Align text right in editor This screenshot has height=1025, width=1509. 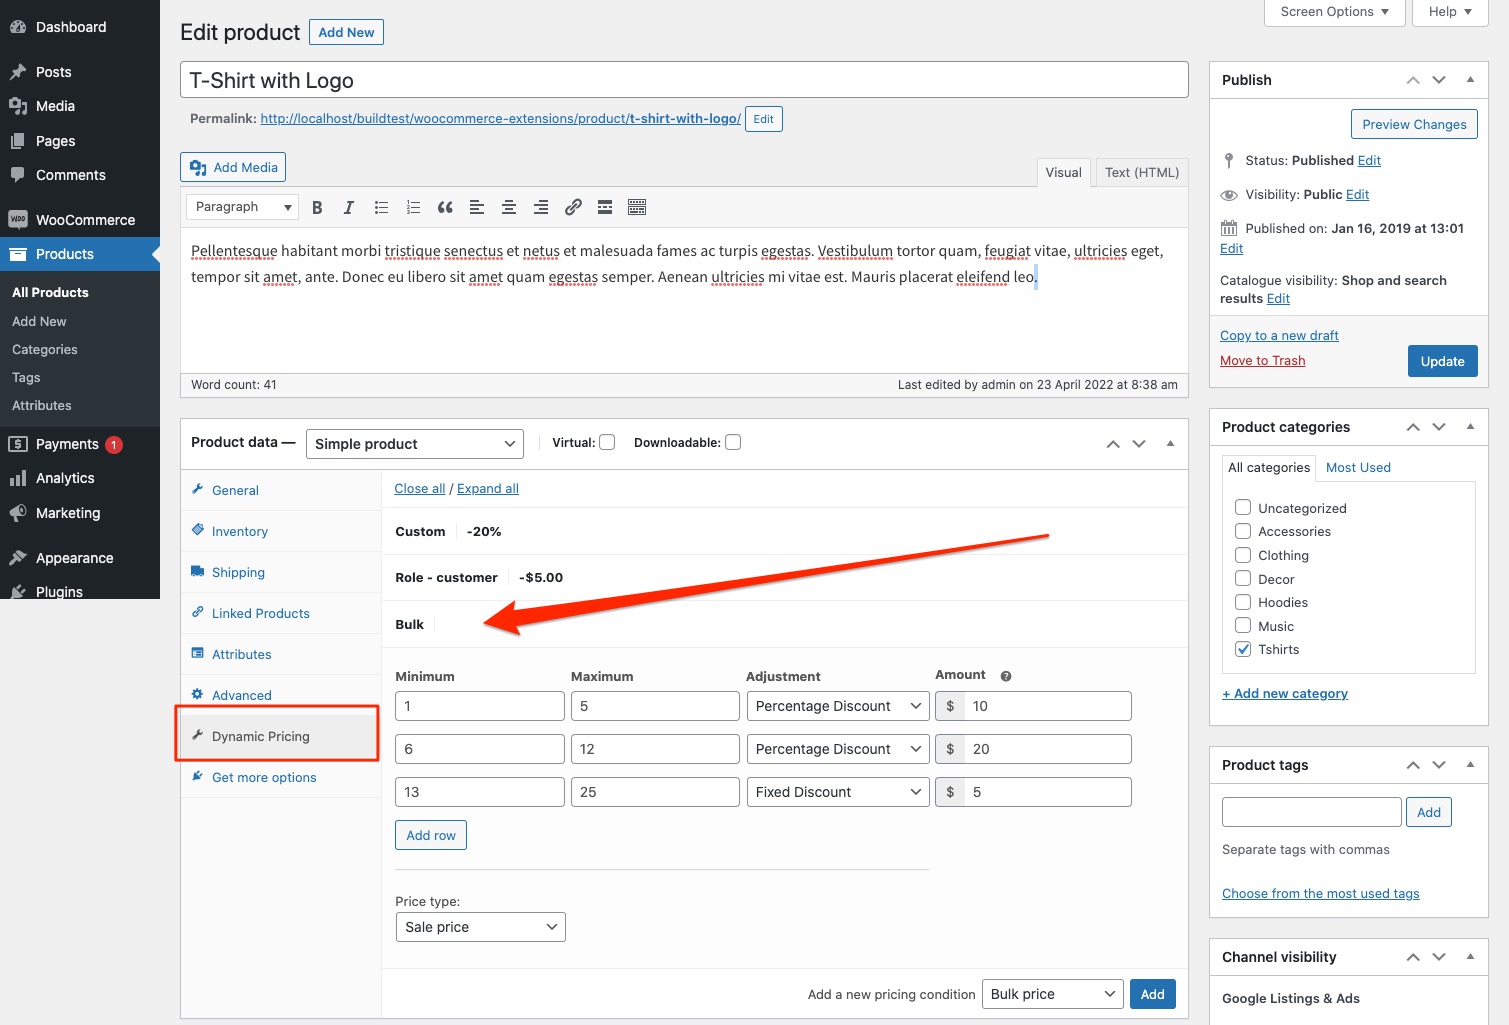(x=541, y=207)
